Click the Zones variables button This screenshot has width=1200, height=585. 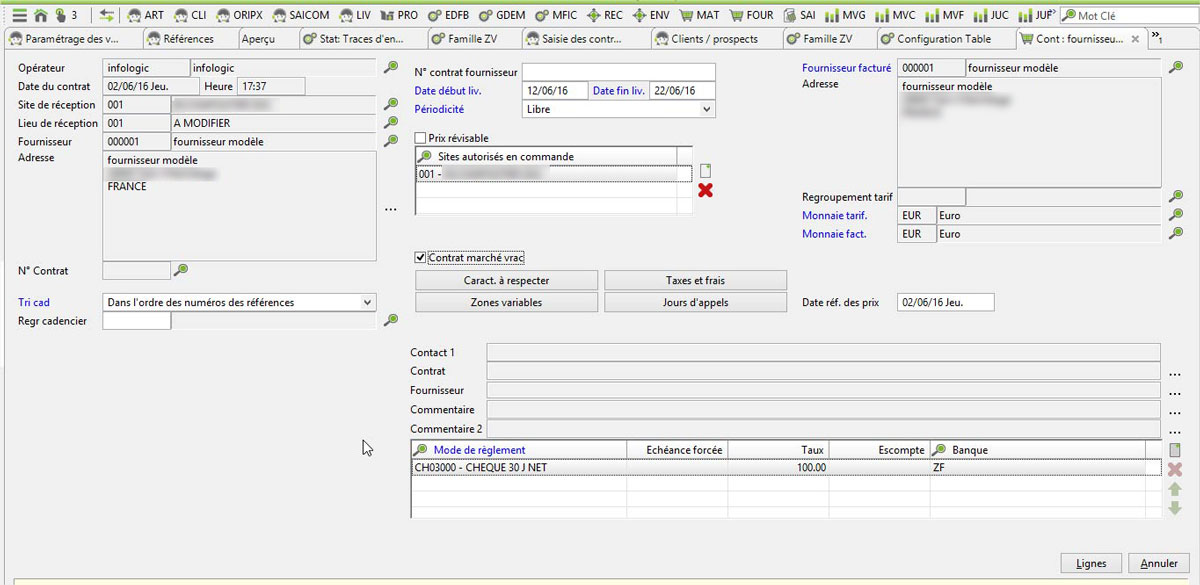(506, 302)
